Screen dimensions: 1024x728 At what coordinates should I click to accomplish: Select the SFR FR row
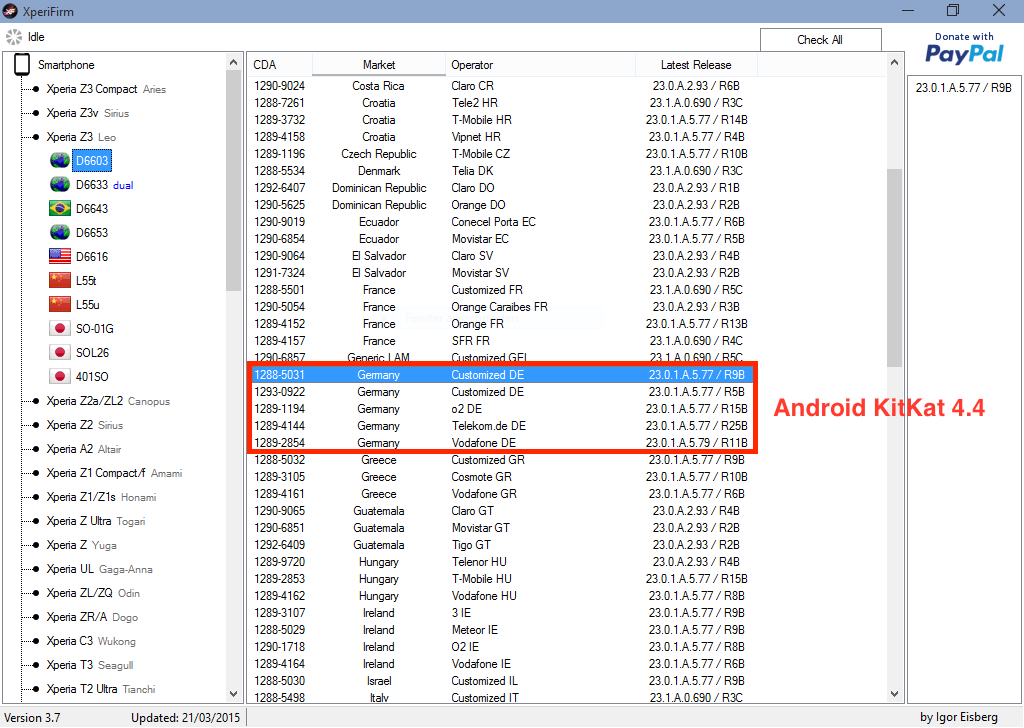tap(501, 341)
